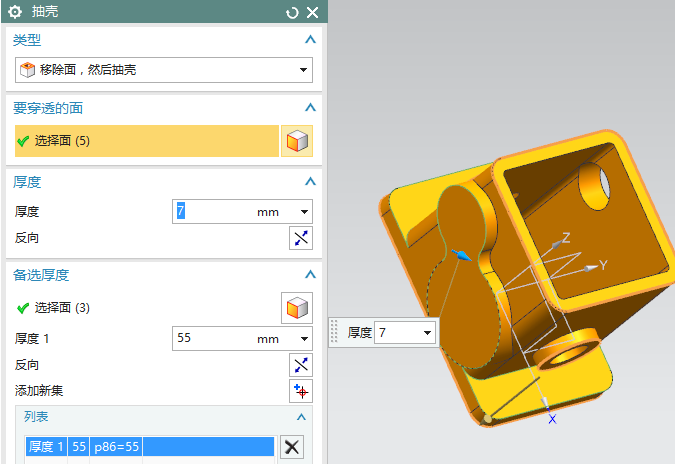Delete the selected thickness list entry
This screenshot has width=676, height=464.
tap(291, 447)
